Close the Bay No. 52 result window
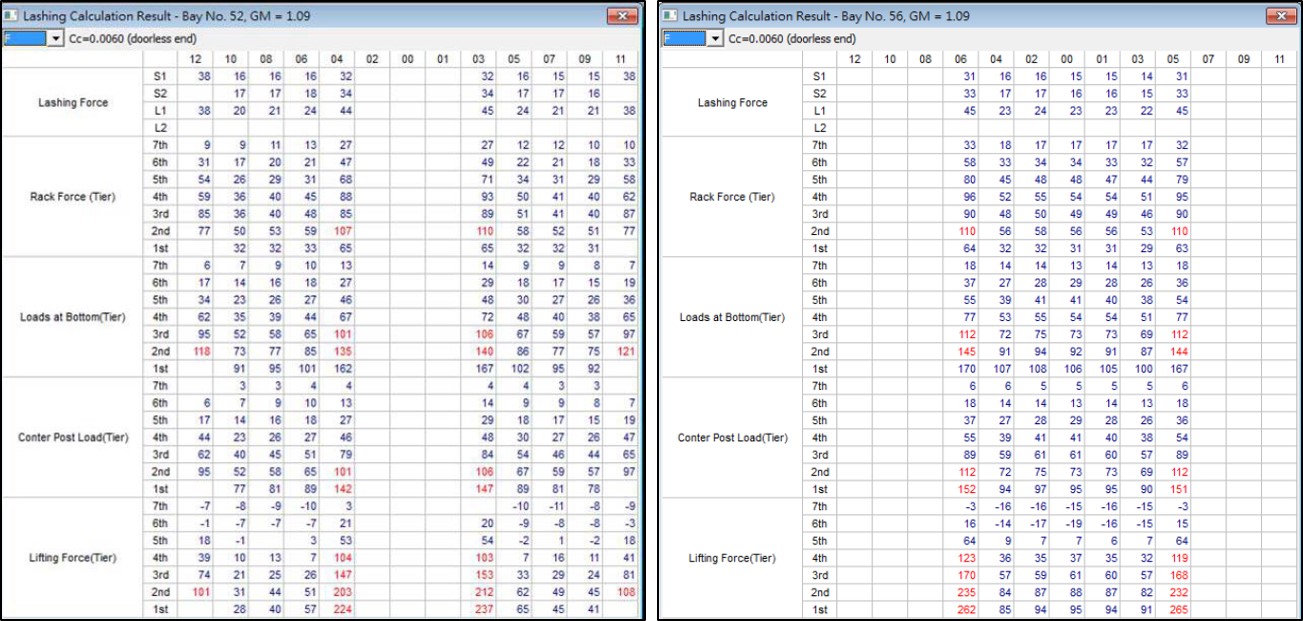The height and width of the screenshot is (621, 1303). tap(622, 16)
